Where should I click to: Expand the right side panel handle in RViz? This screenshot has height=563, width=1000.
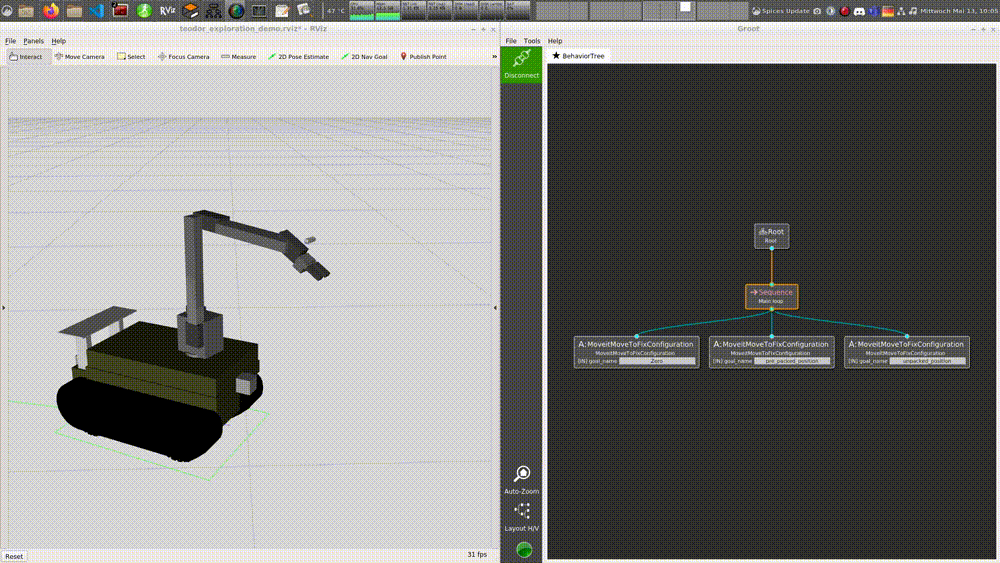tap(496, 307)
